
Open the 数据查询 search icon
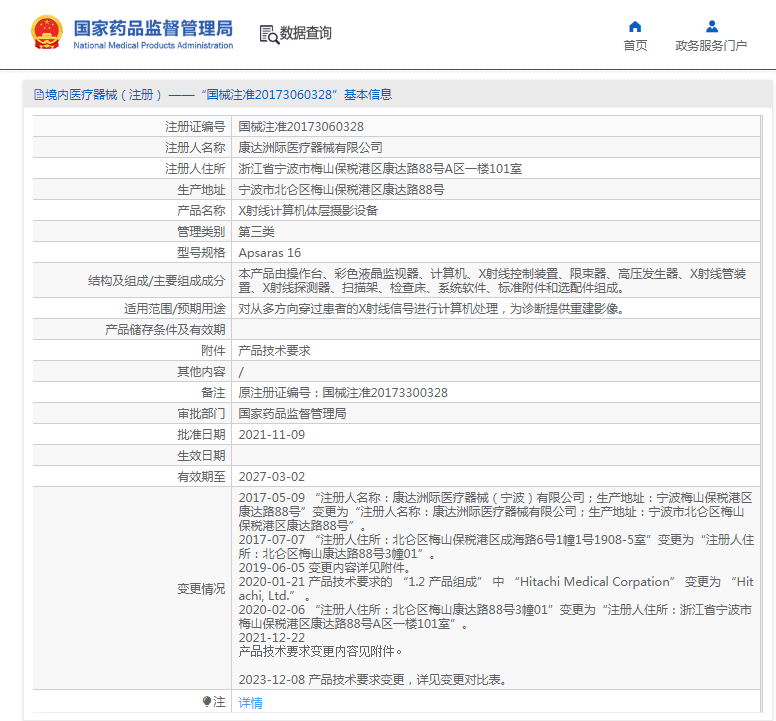click(269, 34)
